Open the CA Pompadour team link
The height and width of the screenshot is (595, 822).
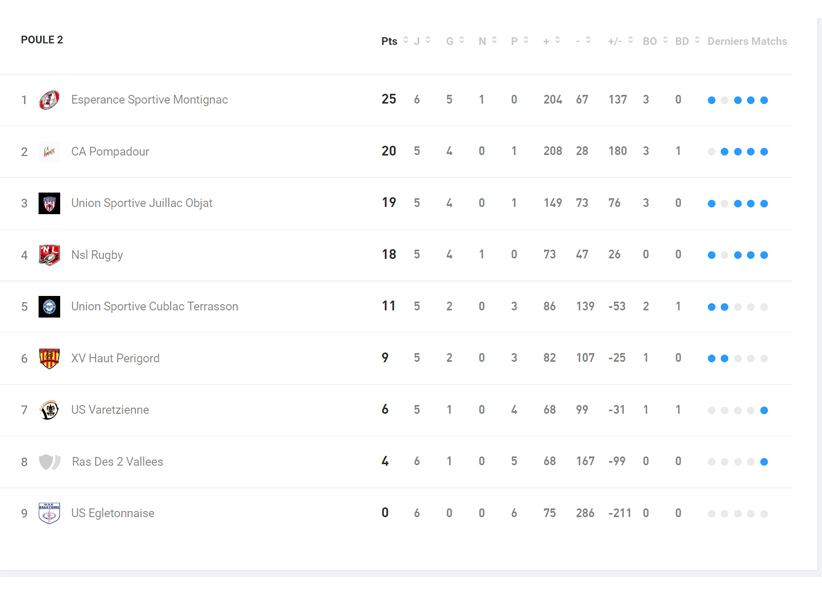110,152
